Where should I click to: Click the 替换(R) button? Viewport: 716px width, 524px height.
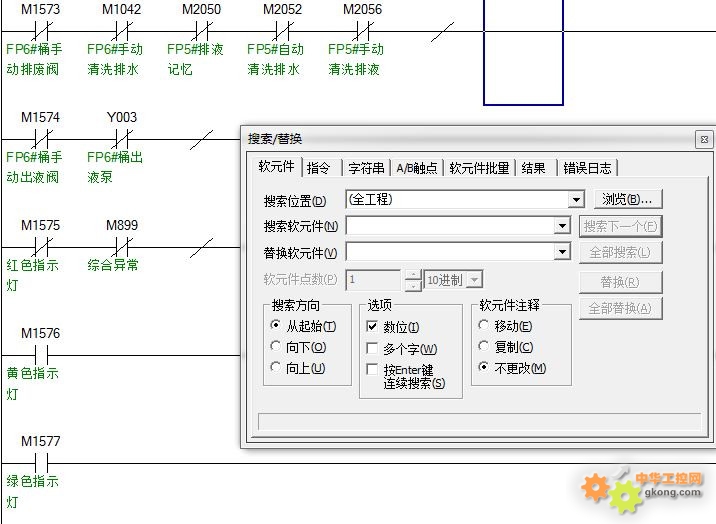click(621, 282)
